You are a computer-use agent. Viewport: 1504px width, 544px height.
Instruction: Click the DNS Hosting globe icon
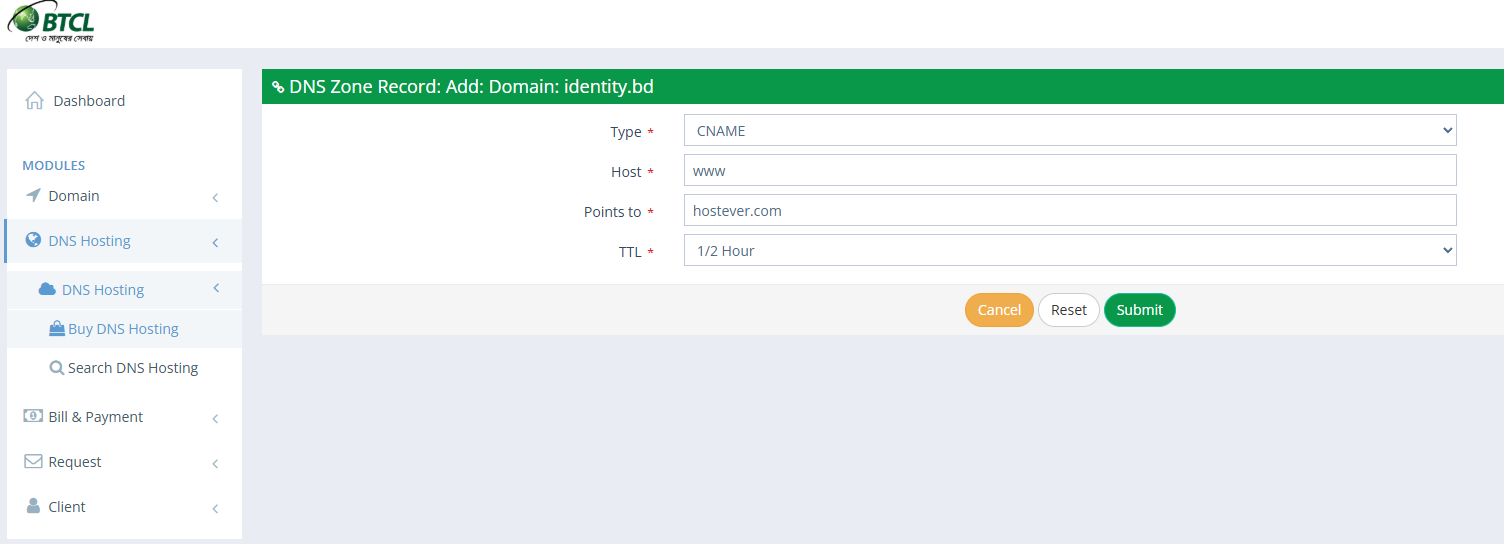coord(33,240)
